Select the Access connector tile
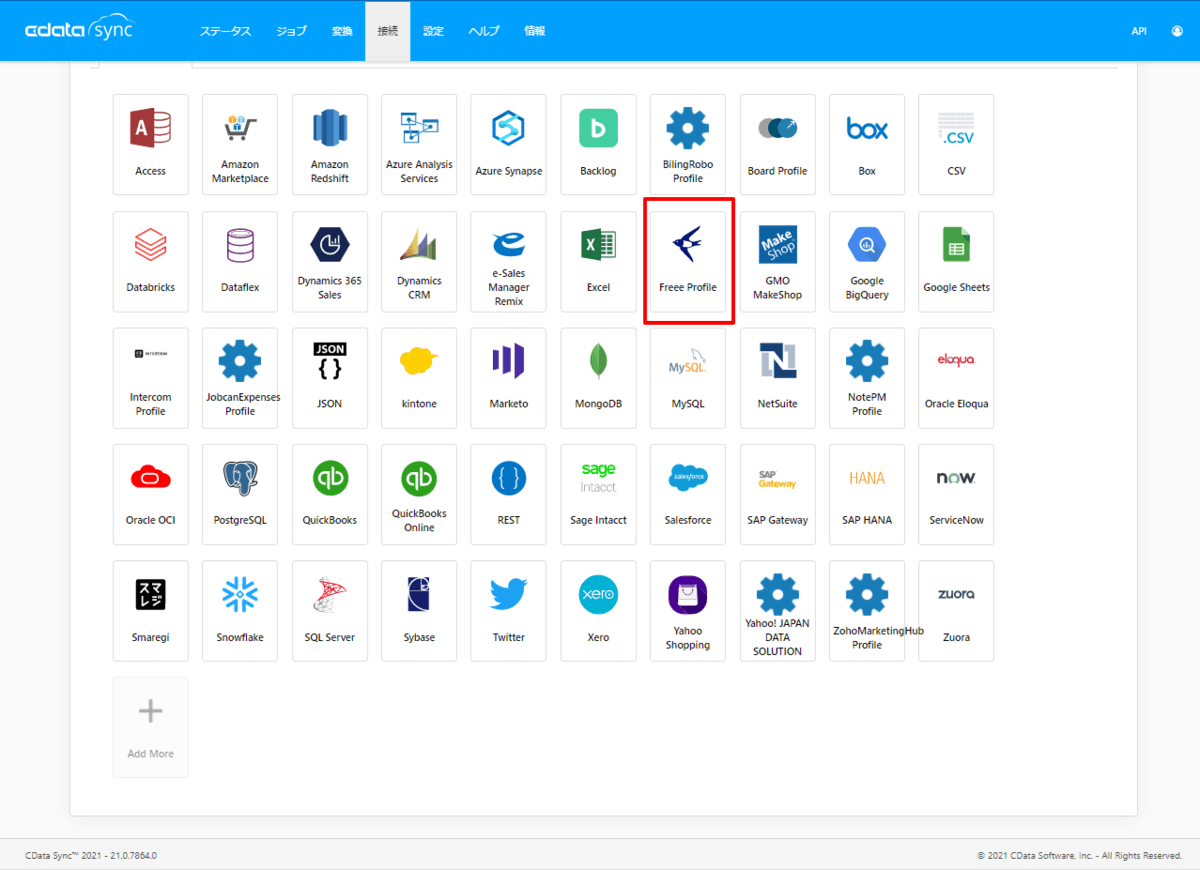 (x=150, y=145)
